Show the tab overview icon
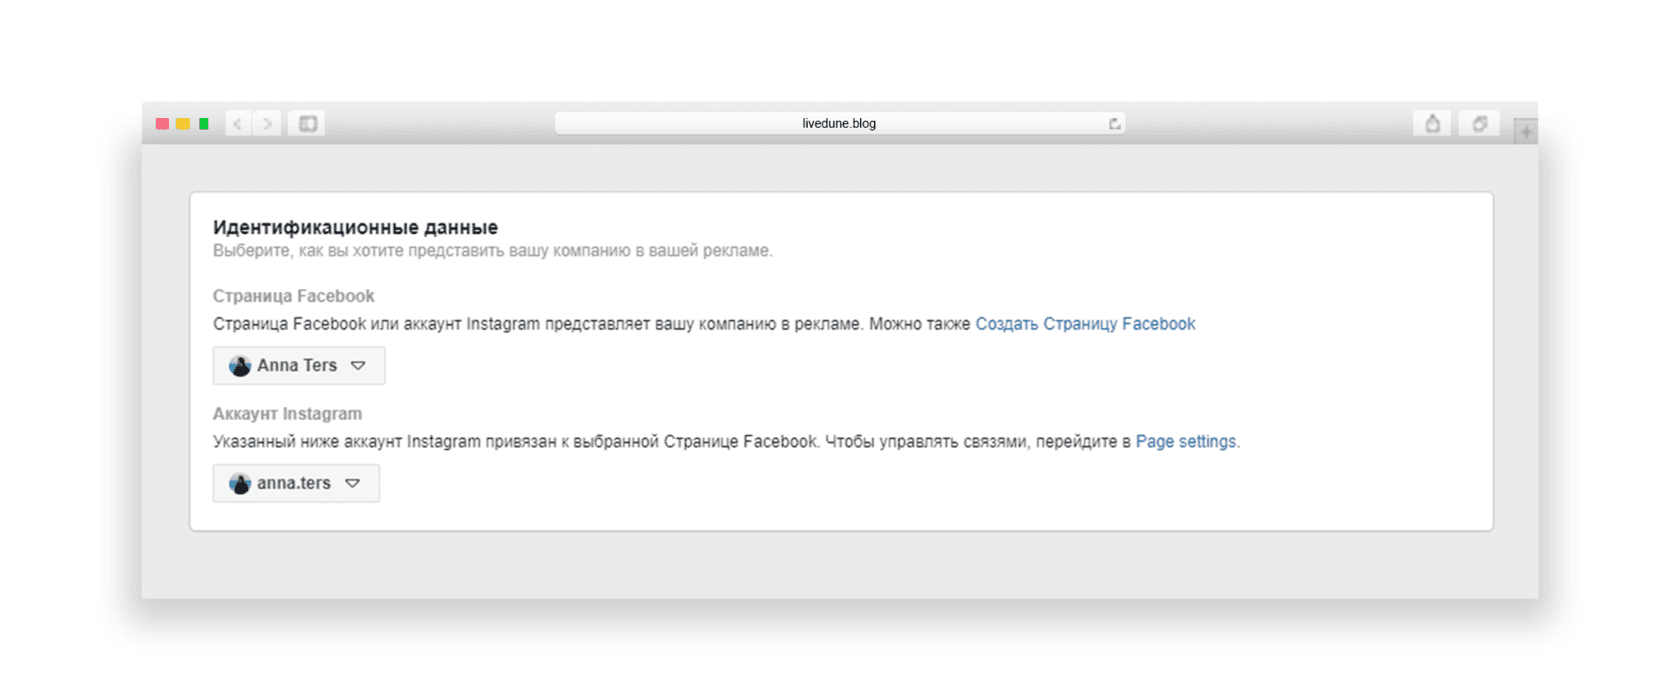Screen dimensions: 1680x700 pos(1479,124)
